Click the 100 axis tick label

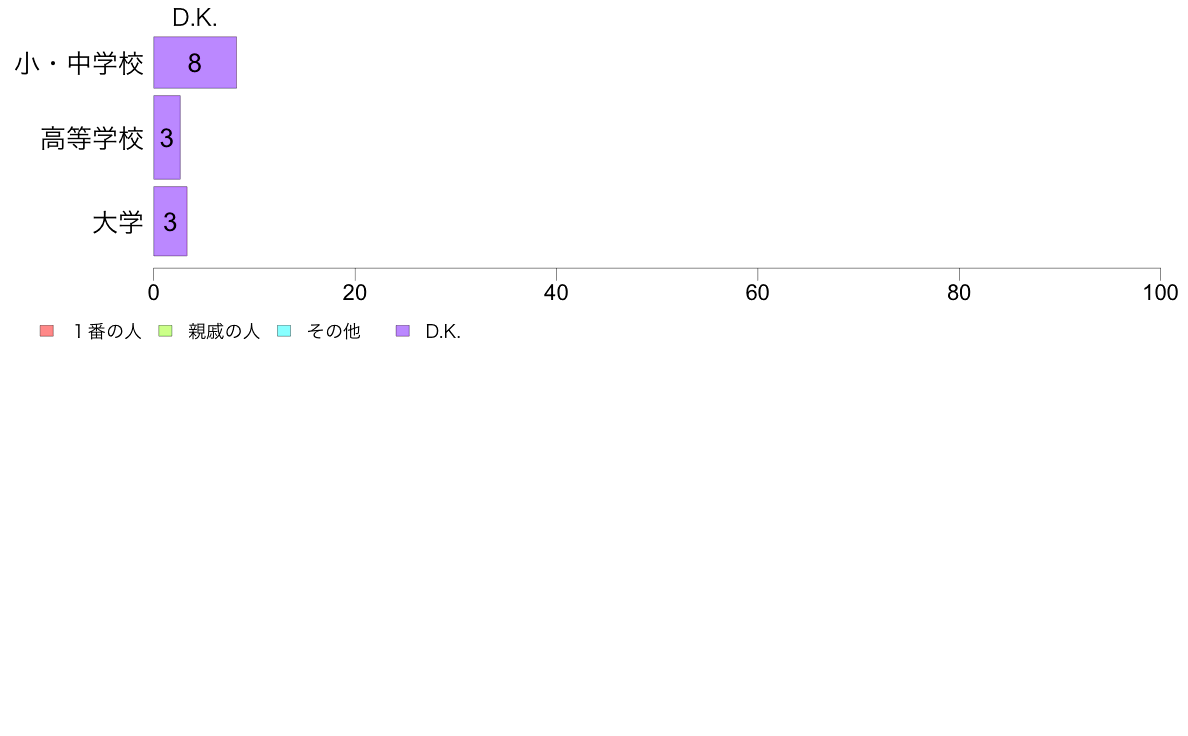1160,293
